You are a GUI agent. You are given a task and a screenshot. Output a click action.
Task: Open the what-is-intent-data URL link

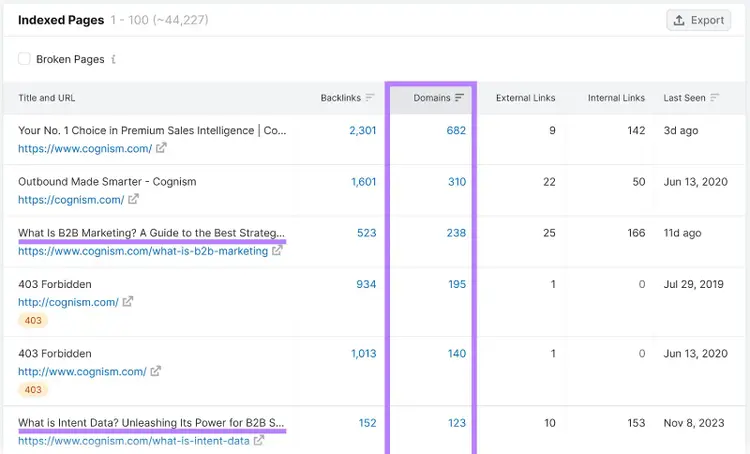pyautogui.click(x=134, y=441)
